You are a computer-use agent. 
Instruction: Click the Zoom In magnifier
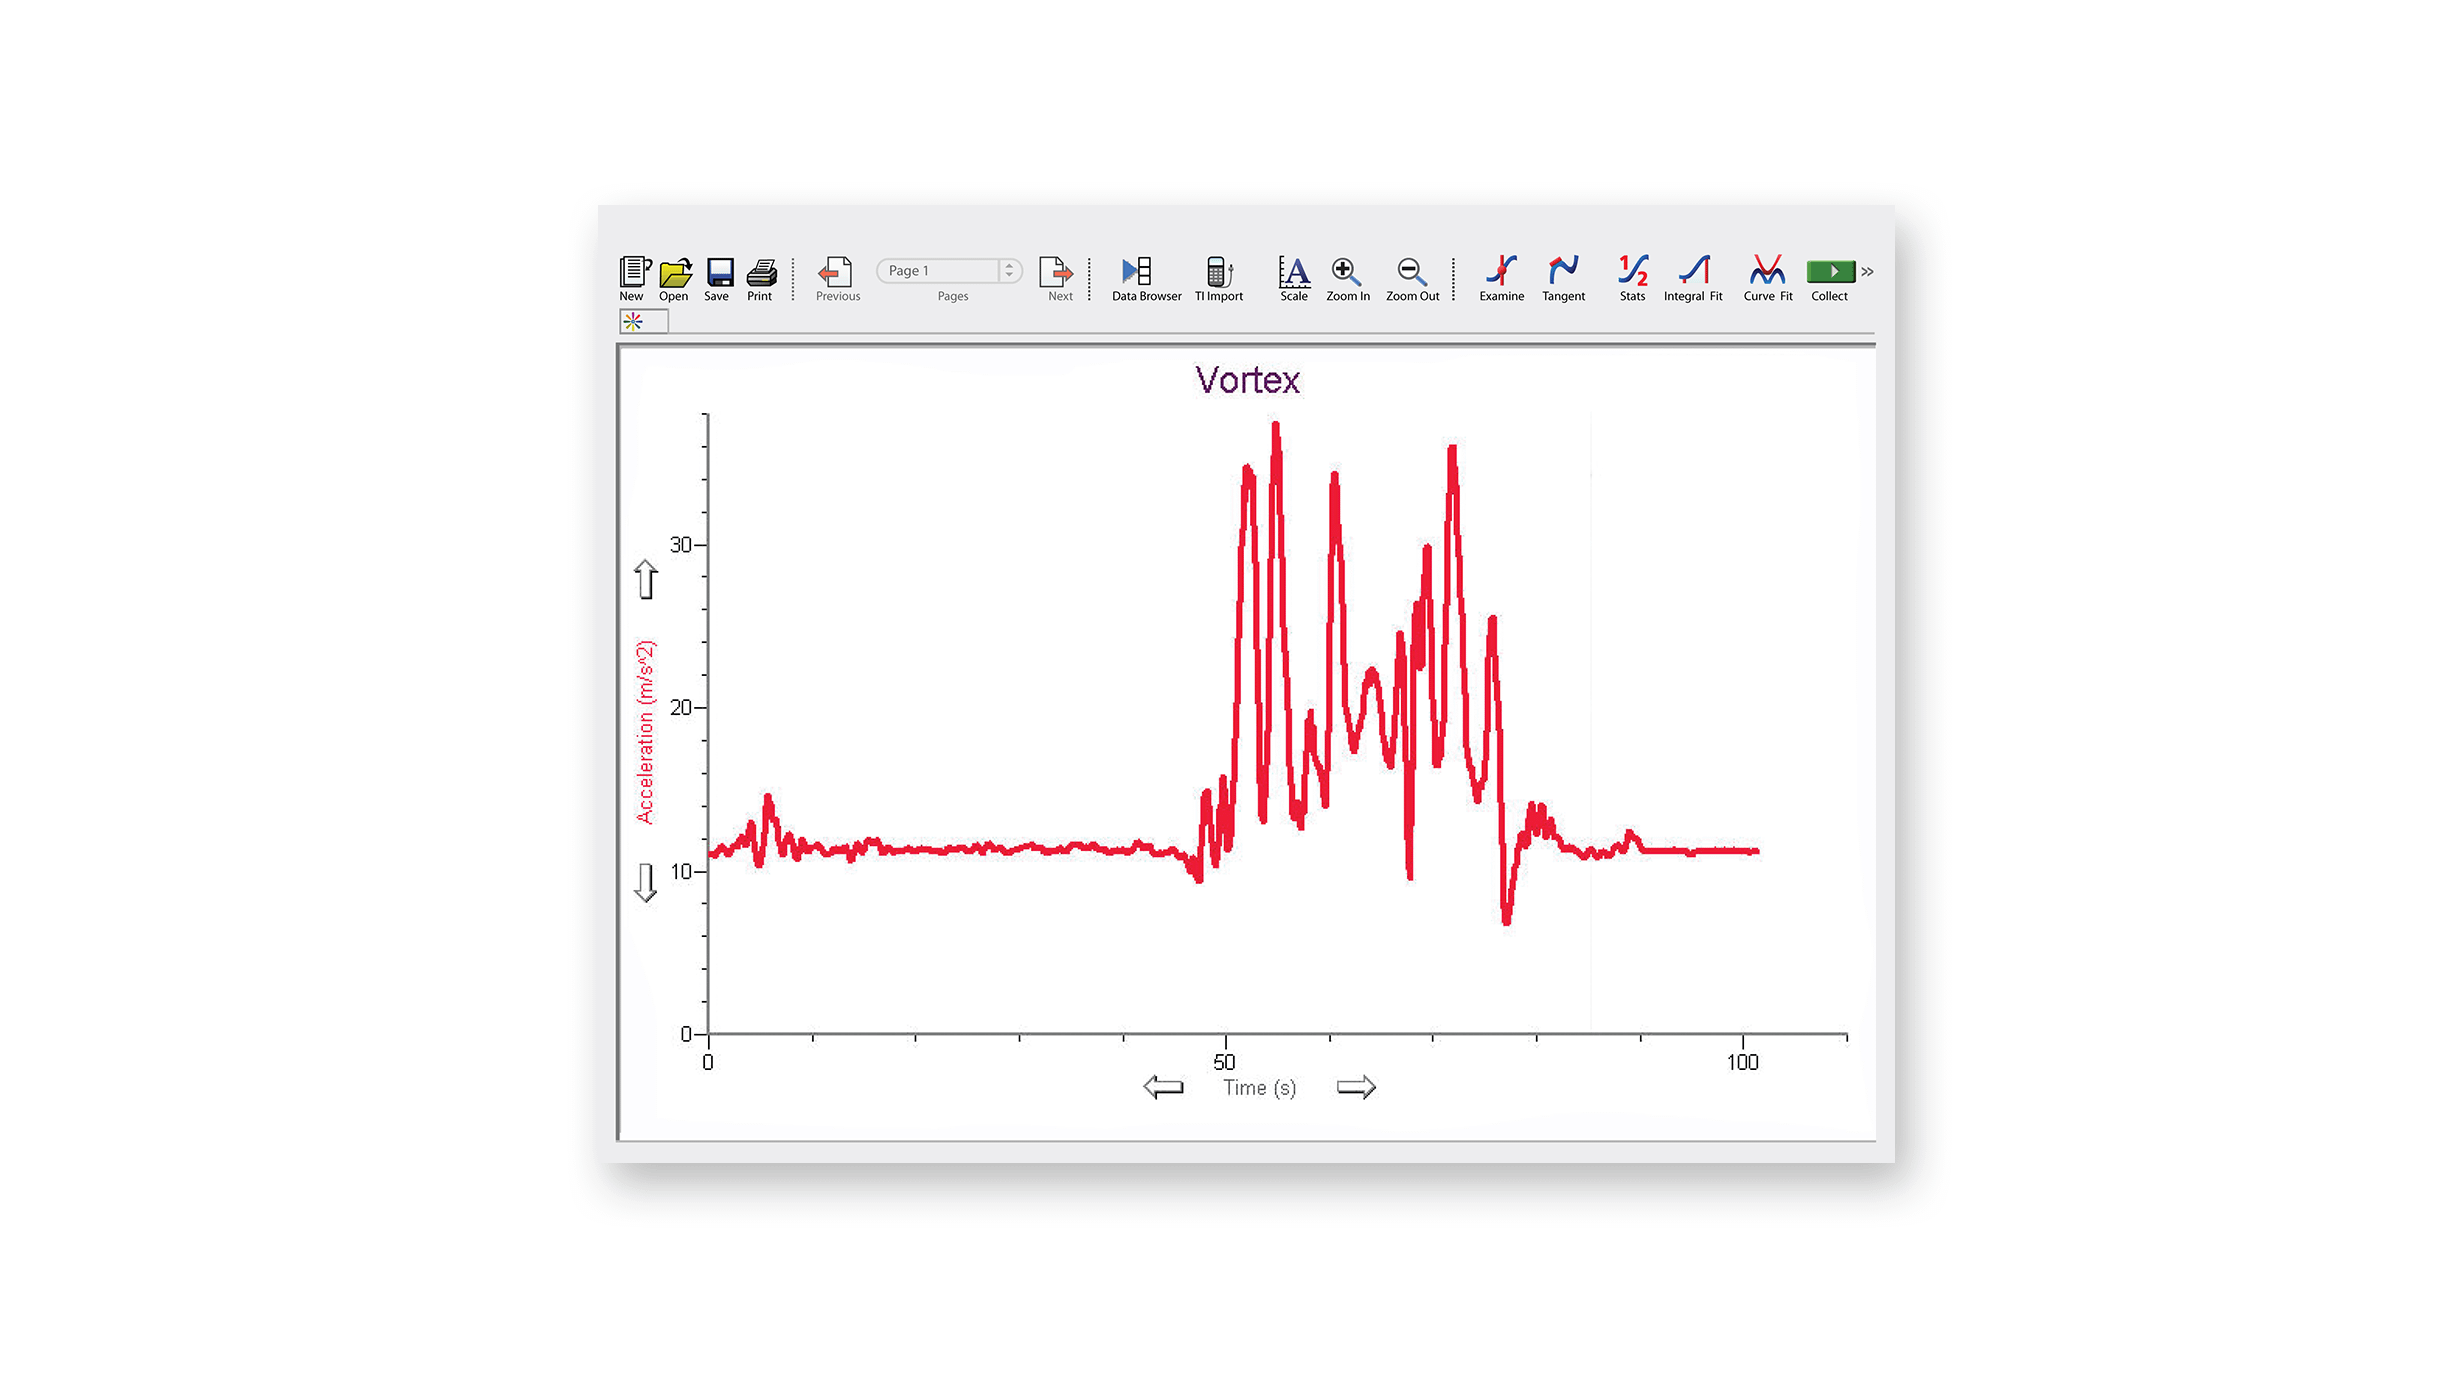click(1346, 272)
